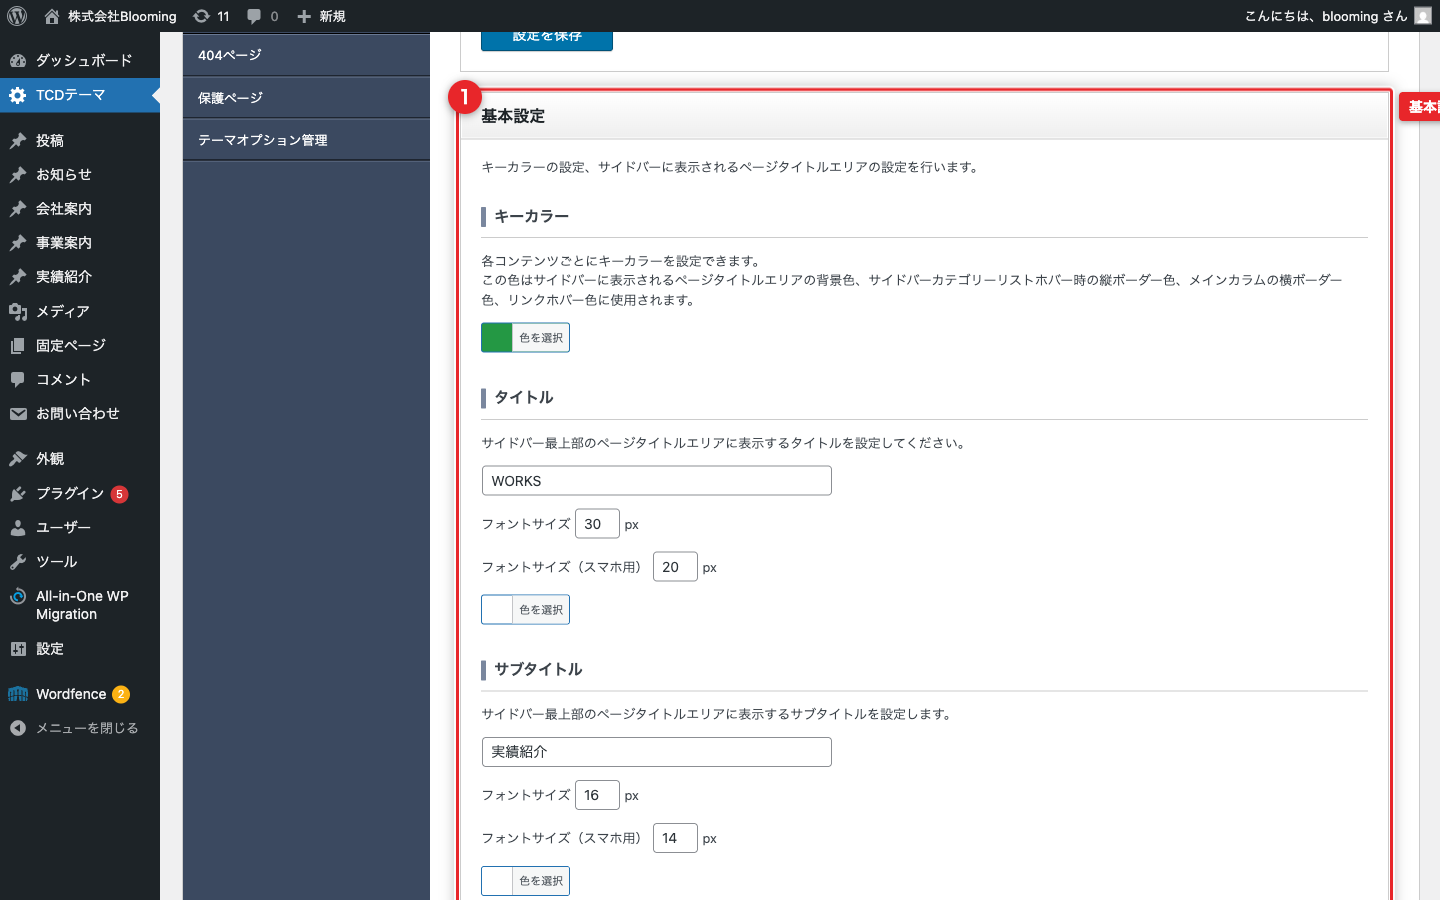Screen dimensions: 1440x900
Task: Click the ダッシュボード gauge icon
Action: [18, 60]
